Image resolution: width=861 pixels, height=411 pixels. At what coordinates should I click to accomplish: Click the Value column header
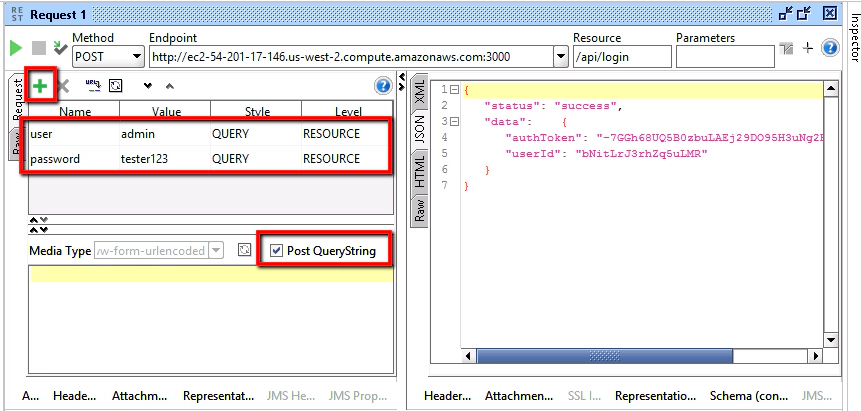(x=165, y=111)
